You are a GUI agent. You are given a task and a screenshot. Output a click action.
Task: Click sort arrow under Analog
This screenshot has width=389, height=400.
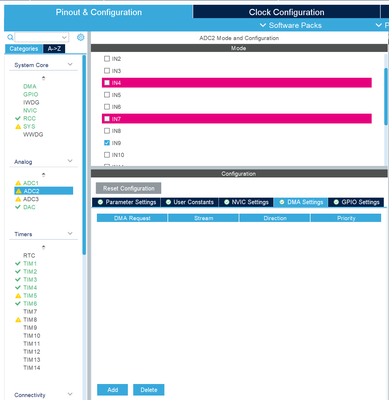43,175
